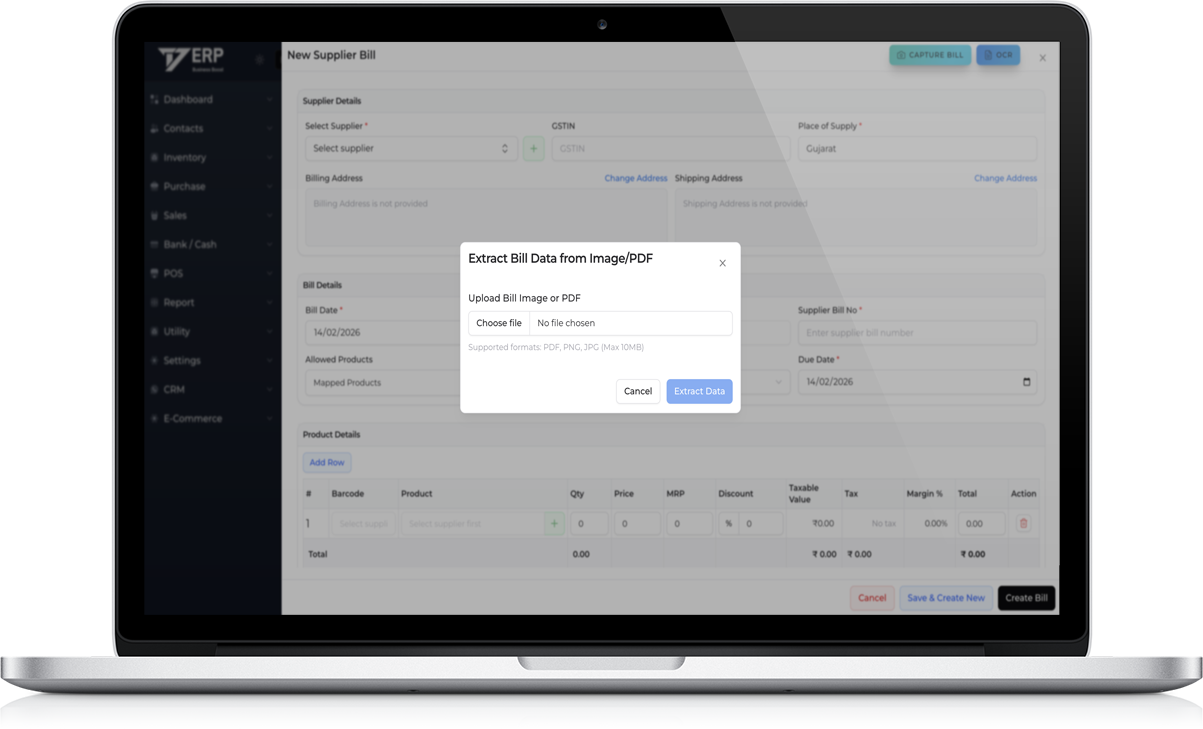
Task: Click Change Address link for Billing Address
Action: click(x=635, y=178)
